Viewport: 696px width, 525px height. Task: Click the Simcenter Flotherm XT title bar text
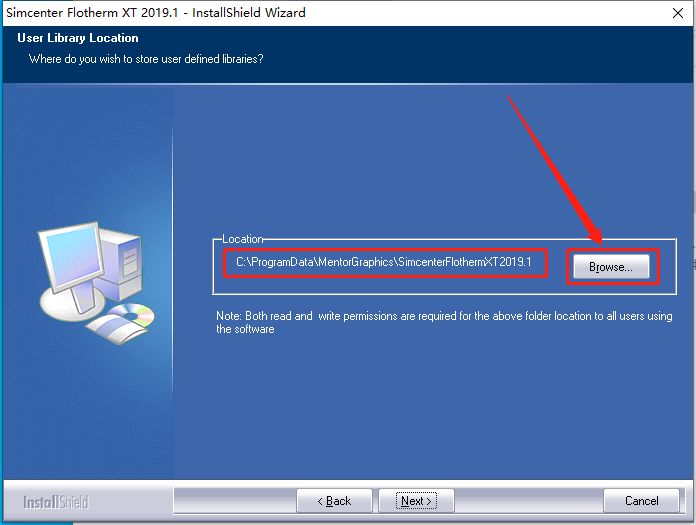156,12
